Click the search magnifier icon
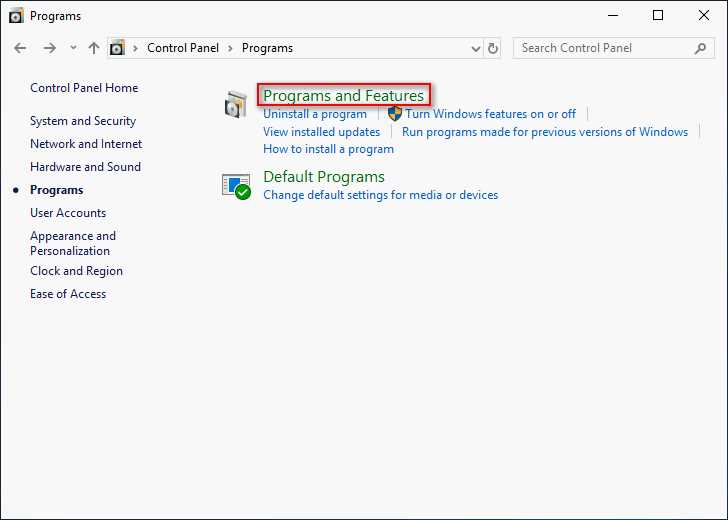728x520 pixels. [x=700, y=48]
